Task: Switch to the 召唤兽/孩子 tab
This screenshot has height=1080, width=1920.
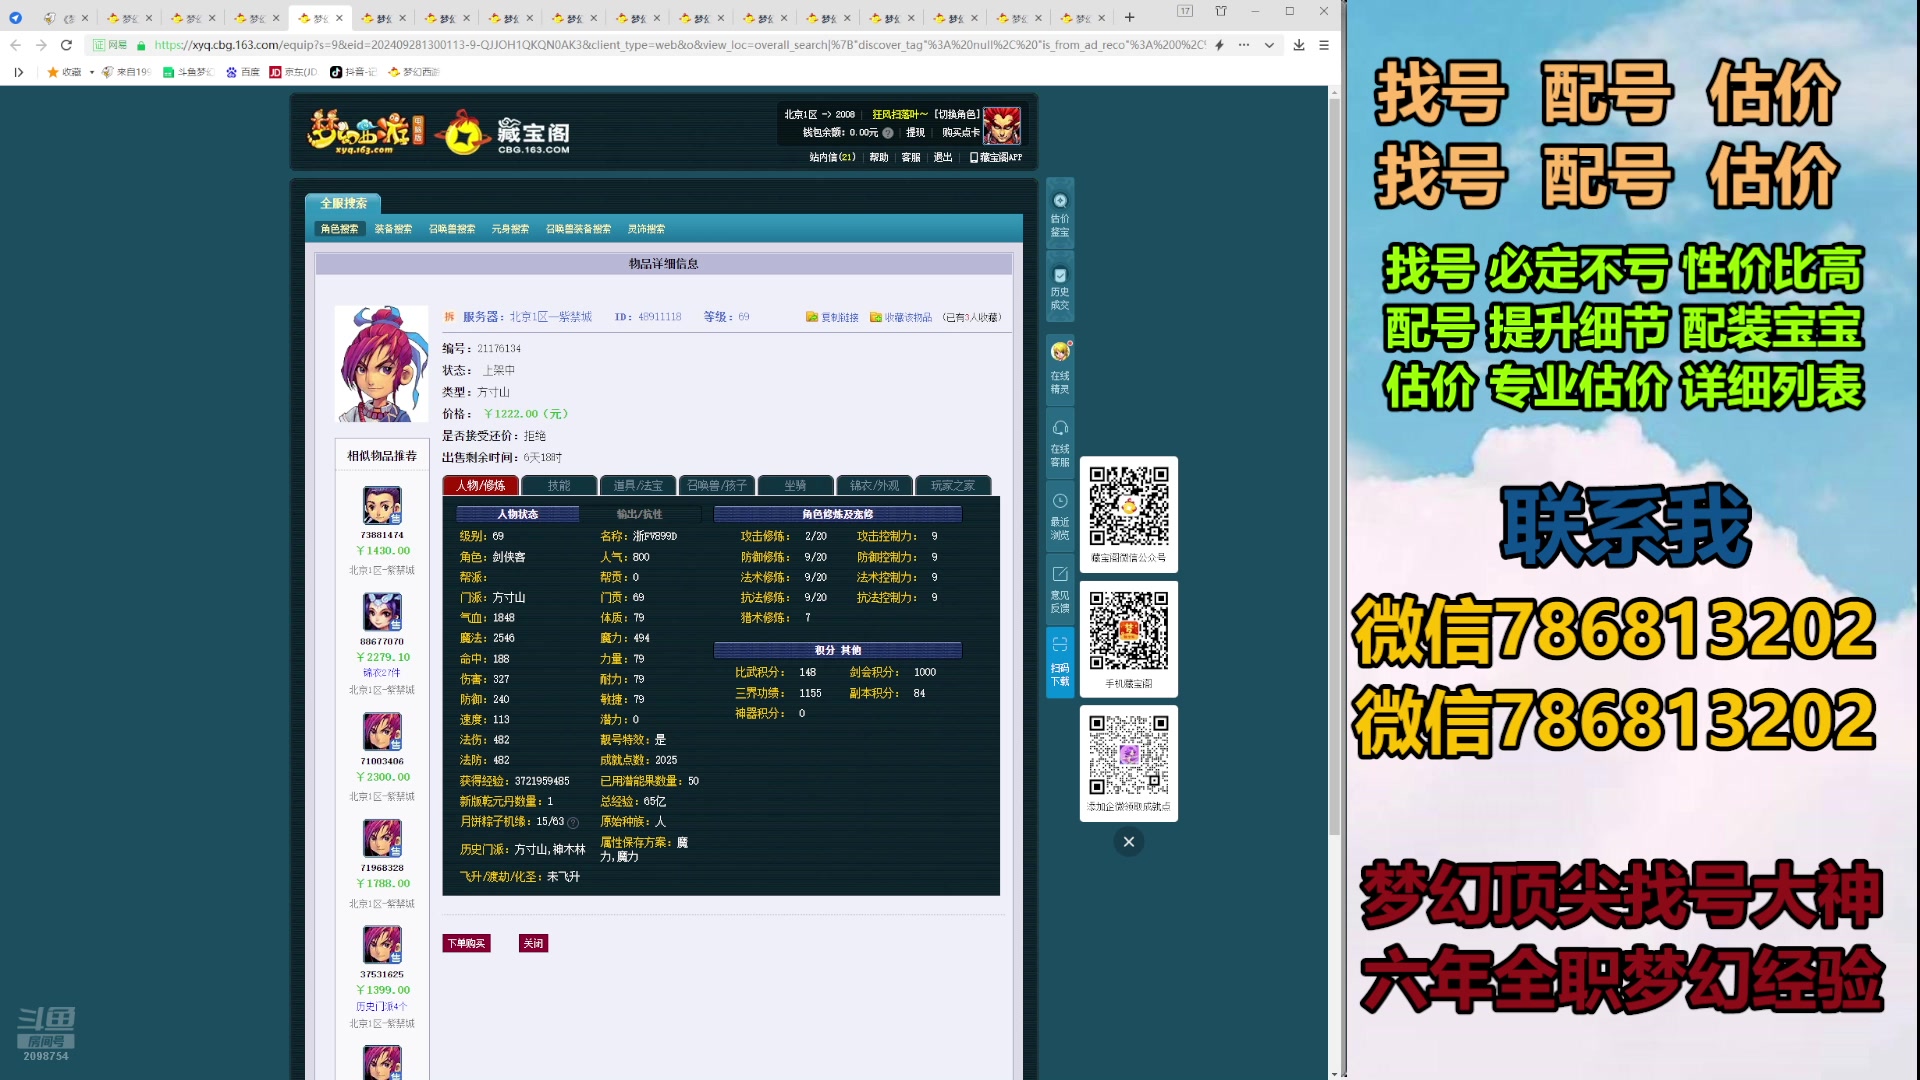Action: click(x=717, y=486)
